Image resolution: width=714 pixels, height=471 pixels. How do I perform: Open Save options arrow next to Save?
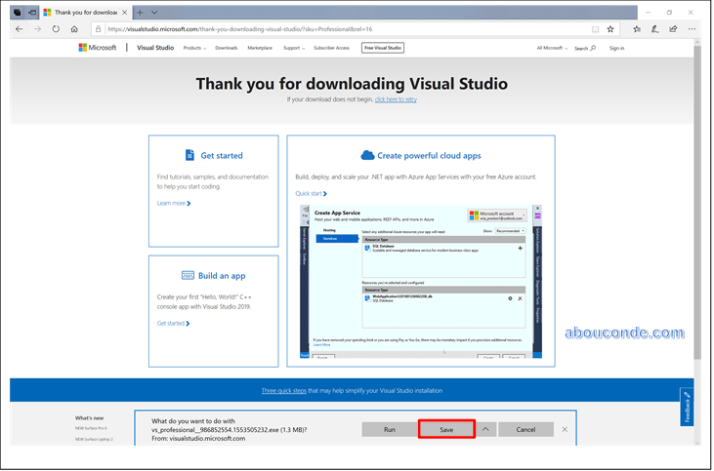pyautogui.click(x=485, y=429)
